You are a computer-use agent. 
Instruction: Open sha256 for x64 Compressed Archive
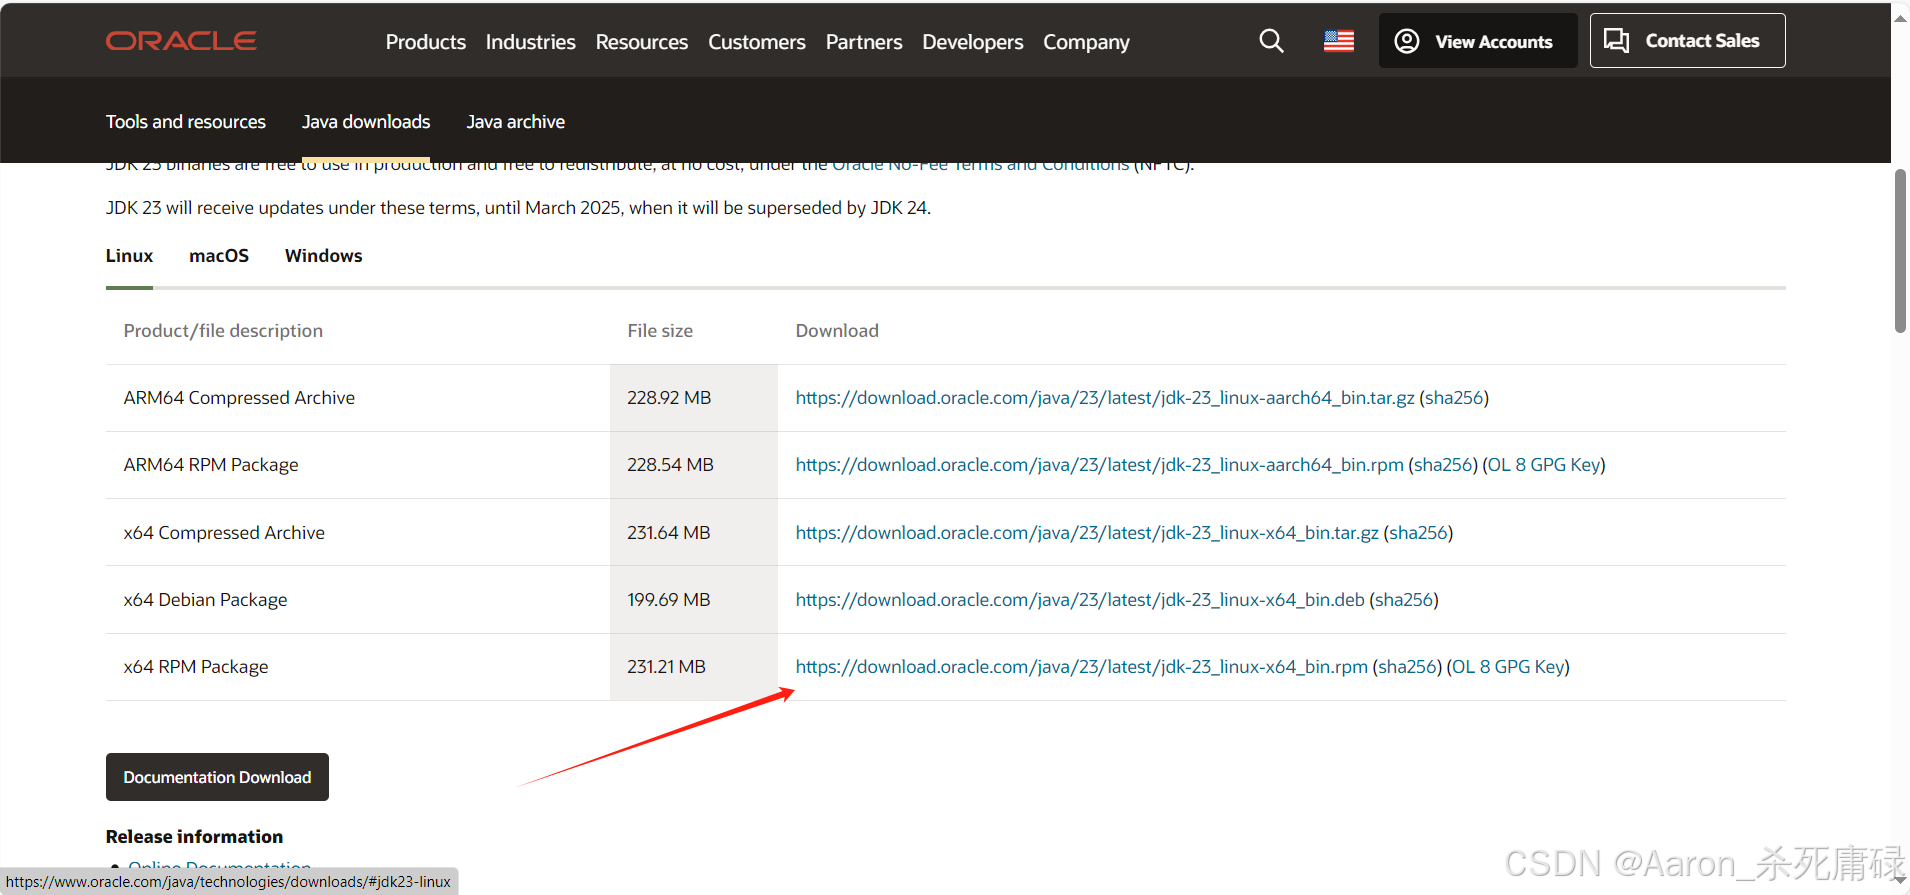1418,533
